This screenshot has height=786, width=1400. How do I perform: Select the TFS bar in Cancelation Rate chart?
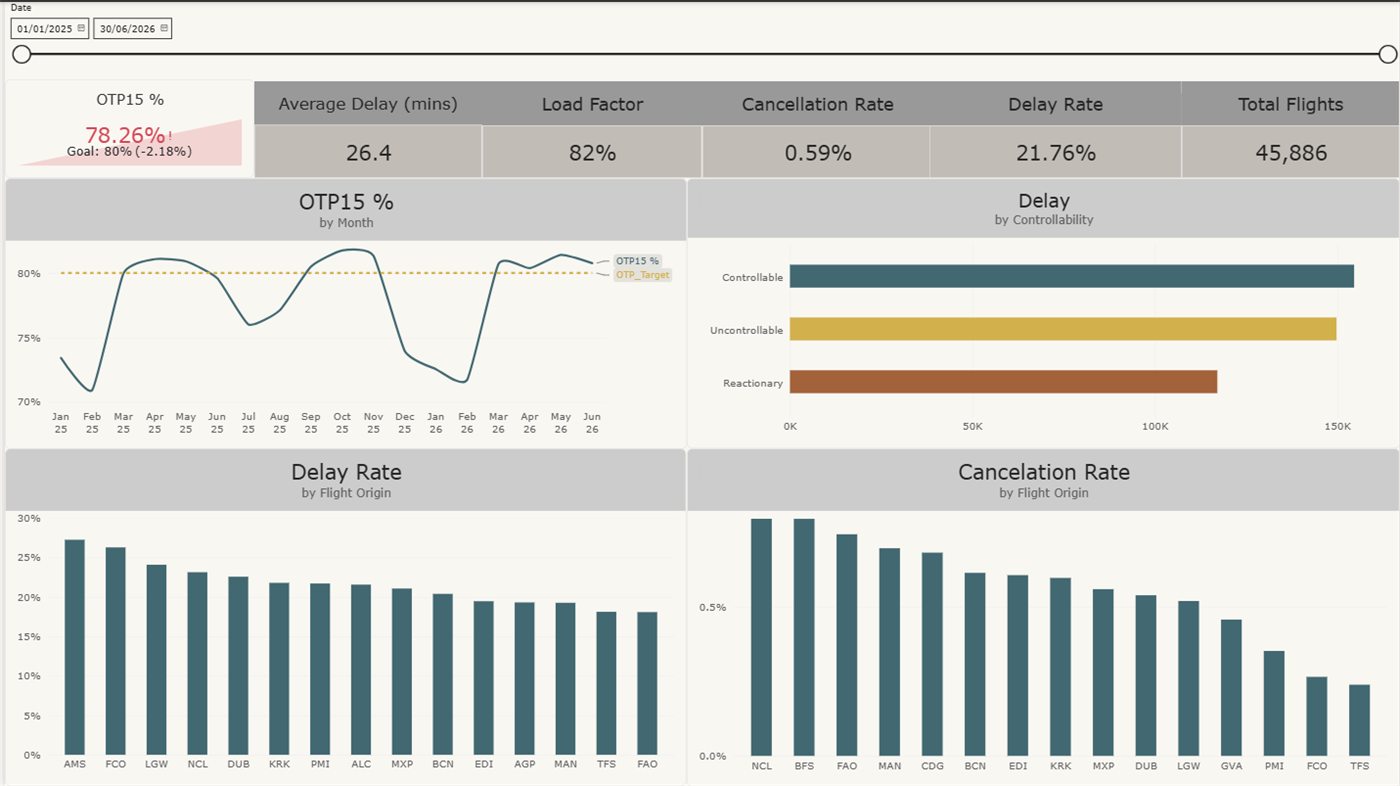point(1359,720)
